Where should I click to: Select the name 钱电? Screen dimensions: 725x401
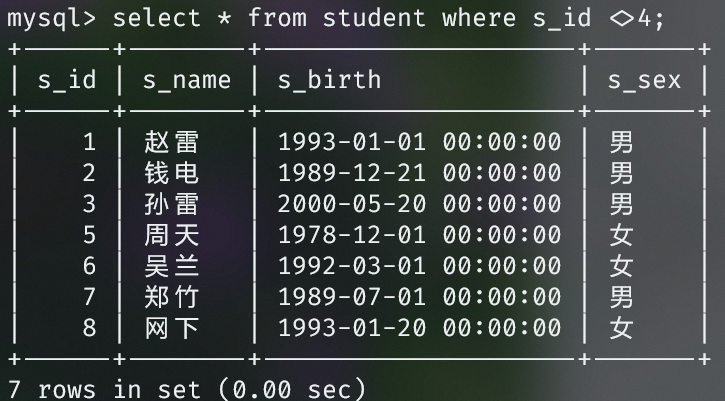tap(172, 173)
